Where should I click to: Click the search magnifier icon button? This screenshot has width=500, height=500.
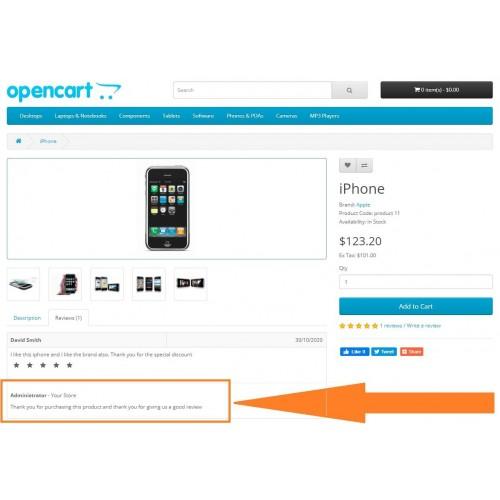(349, 90)
